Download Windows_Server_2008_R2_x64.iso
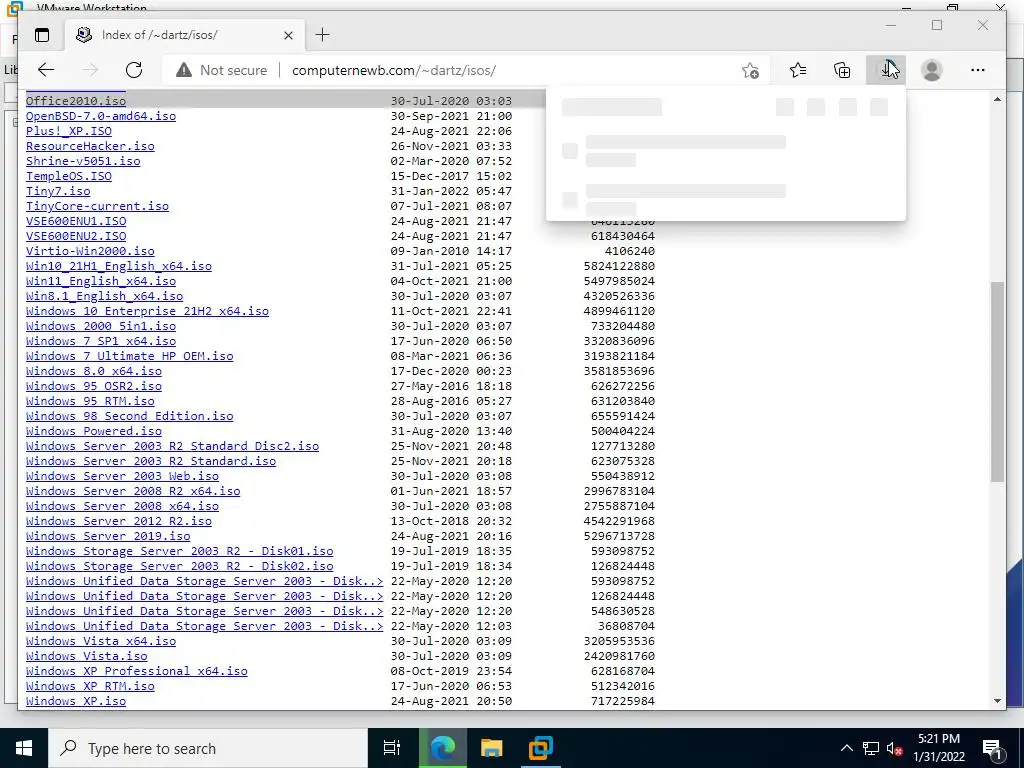Viewport: 1024px width, 768px height. coord(133,491)
